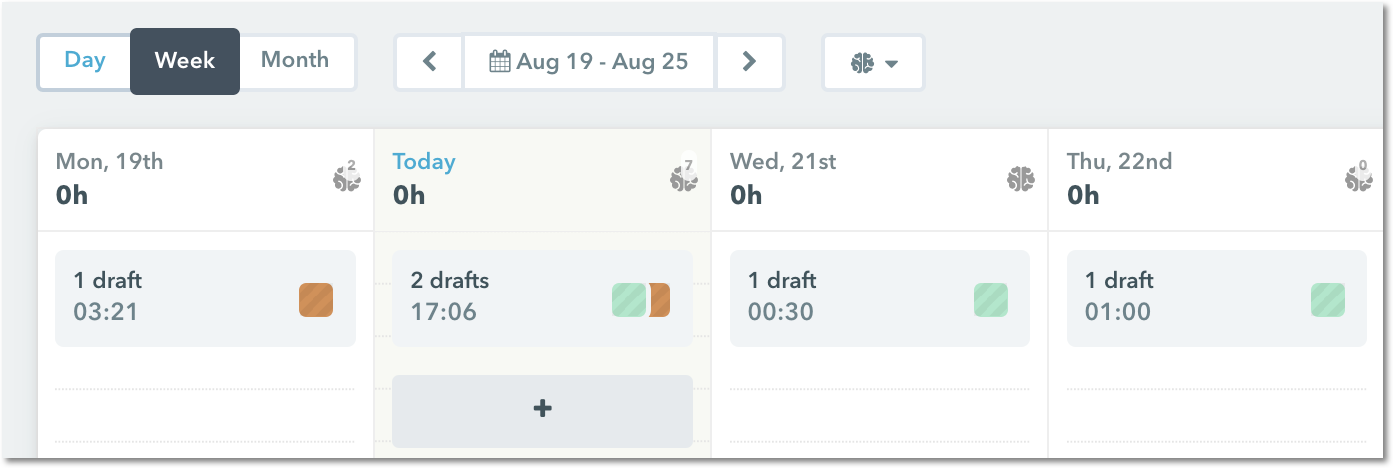1393x468 pixels.
Task: Open Today's brain icon with 7 badge
Action: click(684, 176)
